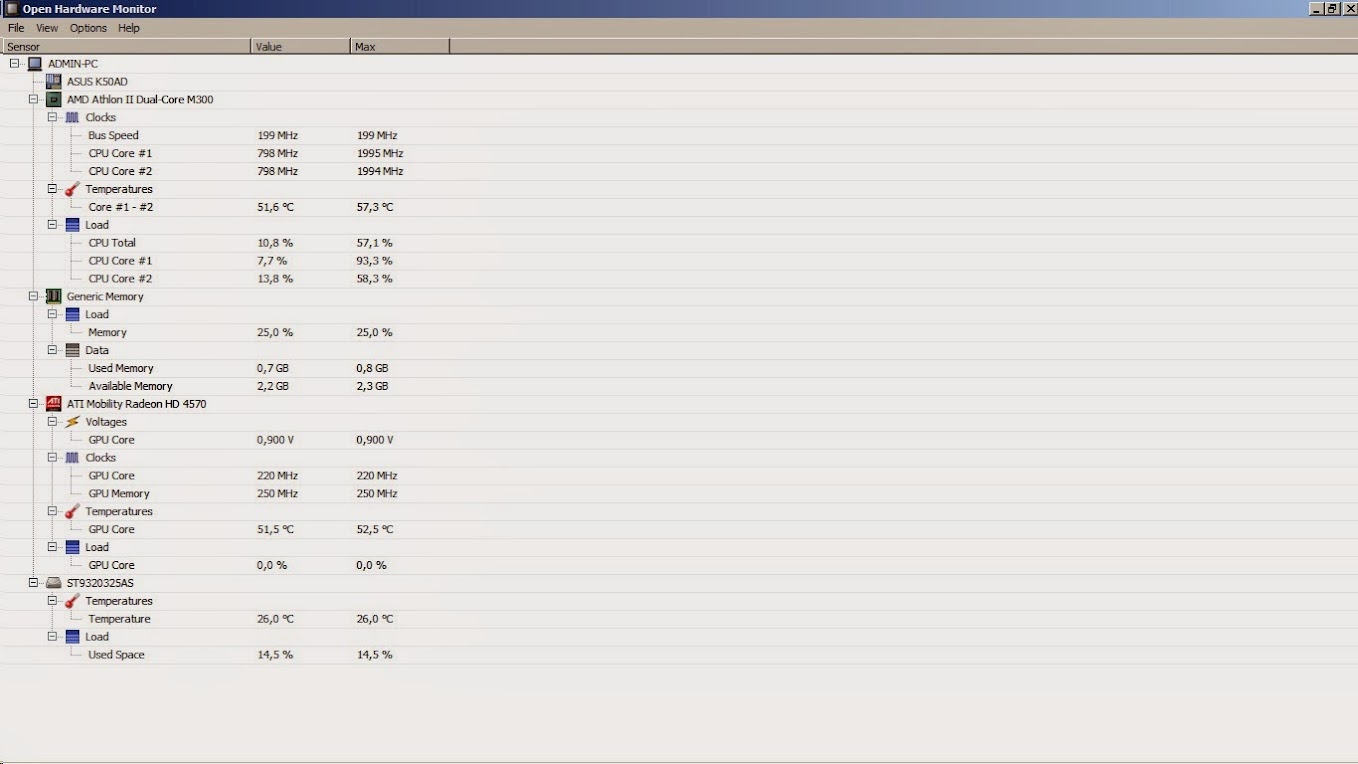Image resolution: width=1358 pixels, height=764 pixels.
Task: Click the Load icon under ST9320325AS
Action: tap(72, 637)
